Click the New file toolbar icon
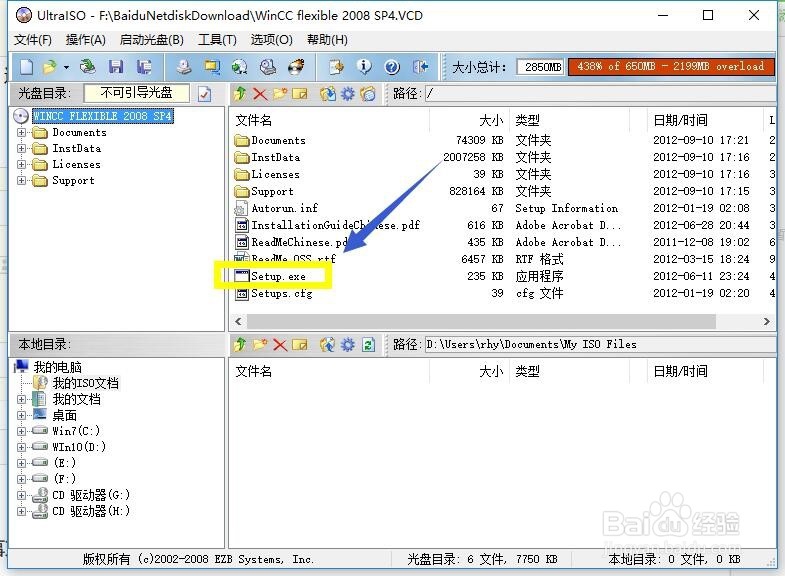Screen dimensions: 785x576 click(x=26, y=67)
